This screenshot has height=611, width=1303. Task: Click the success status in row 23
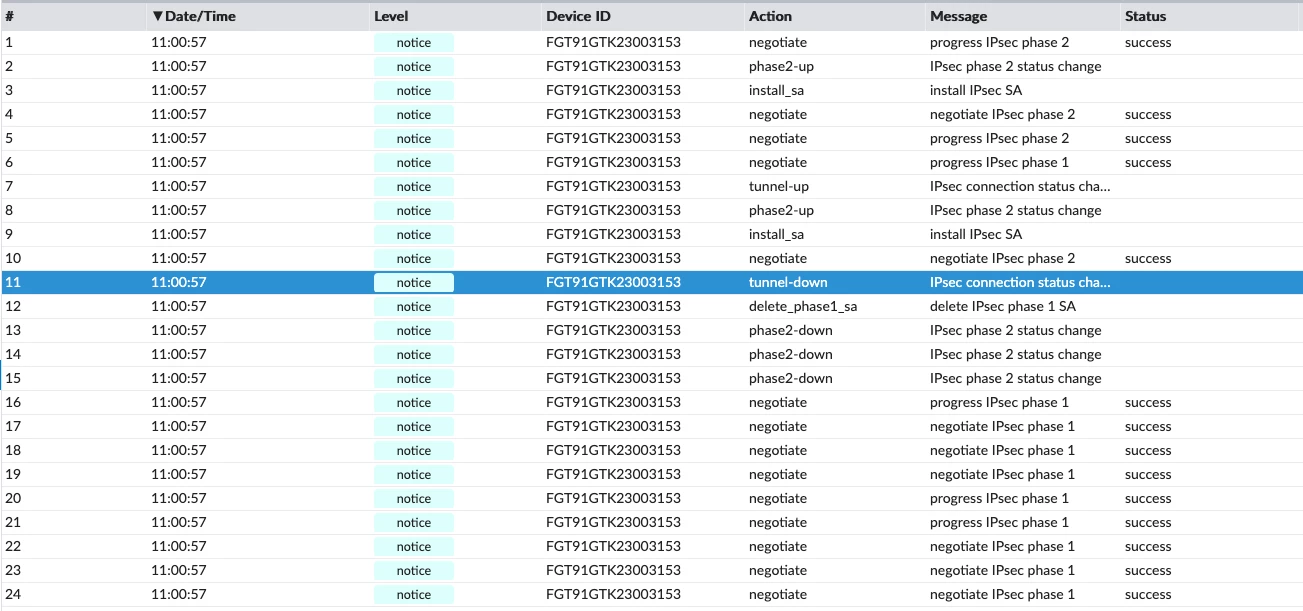click(x=1148, y=570)
